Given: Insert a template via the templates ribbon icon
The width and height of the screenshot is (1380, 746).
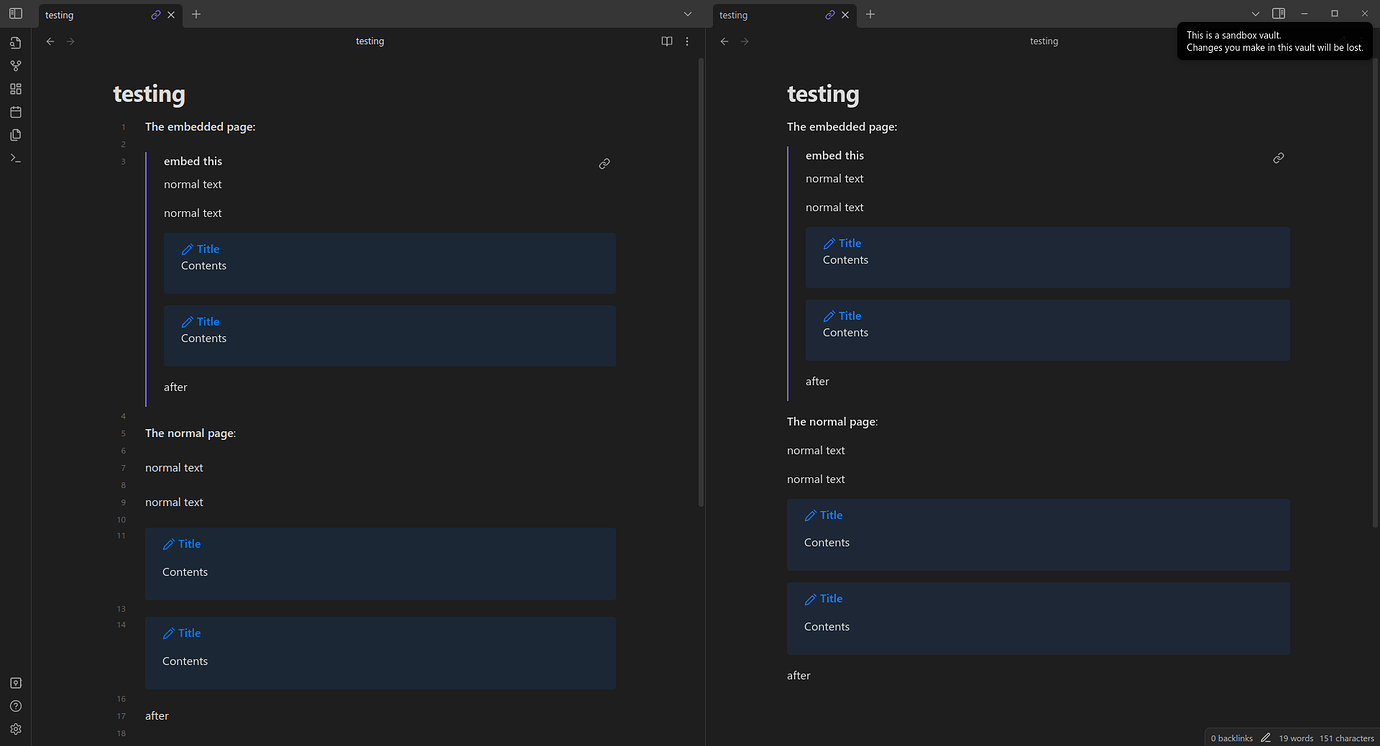Looking at the screenshot, I should coord(15,134).
